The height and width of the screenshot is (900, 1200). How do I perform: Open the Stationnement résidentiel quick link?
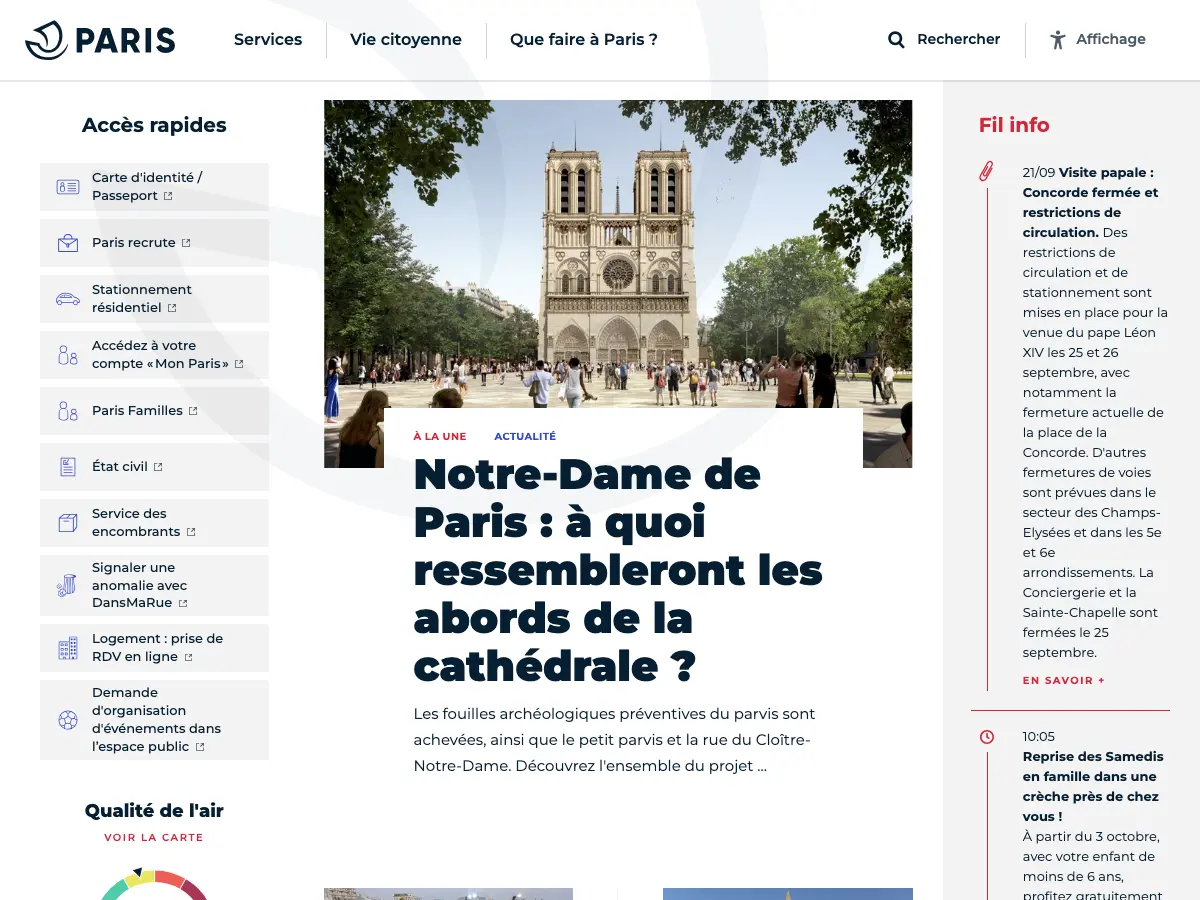[154, 299]
